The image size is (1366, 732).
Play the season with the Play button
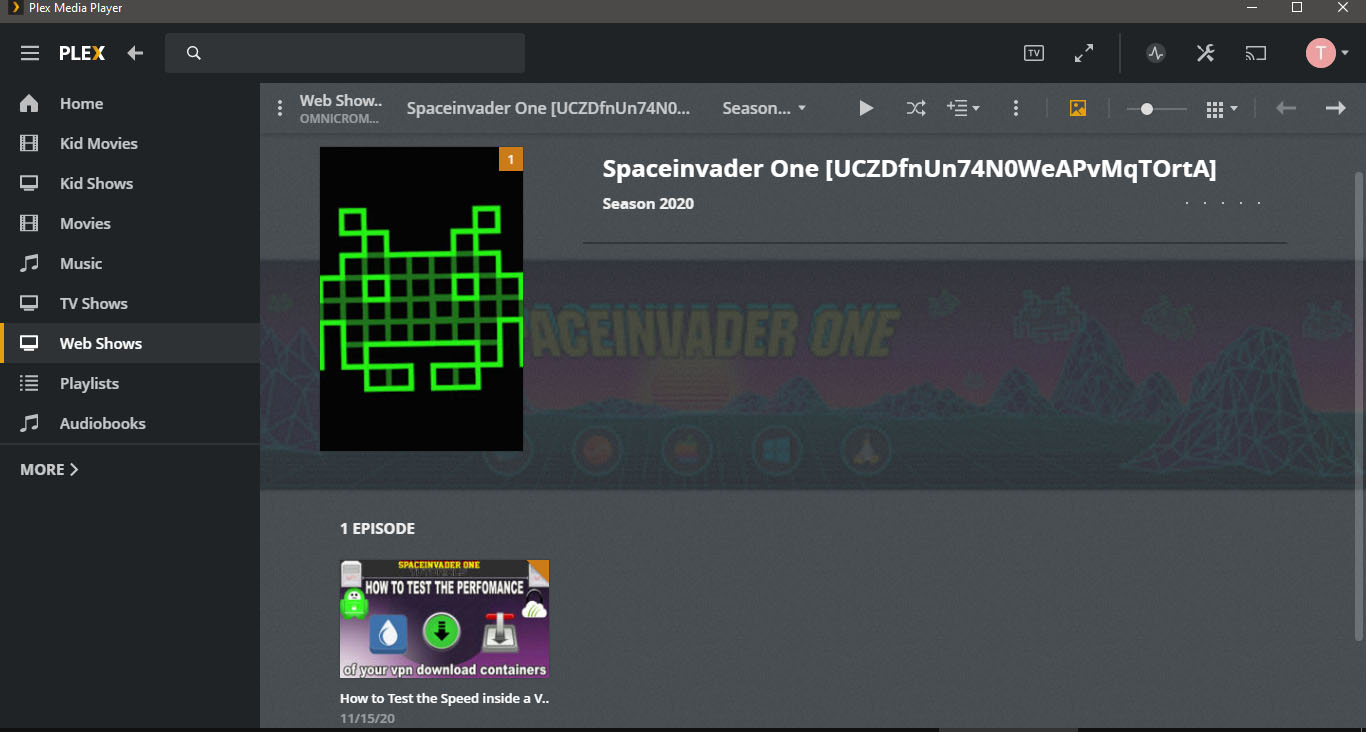click(x=866, y=108)
